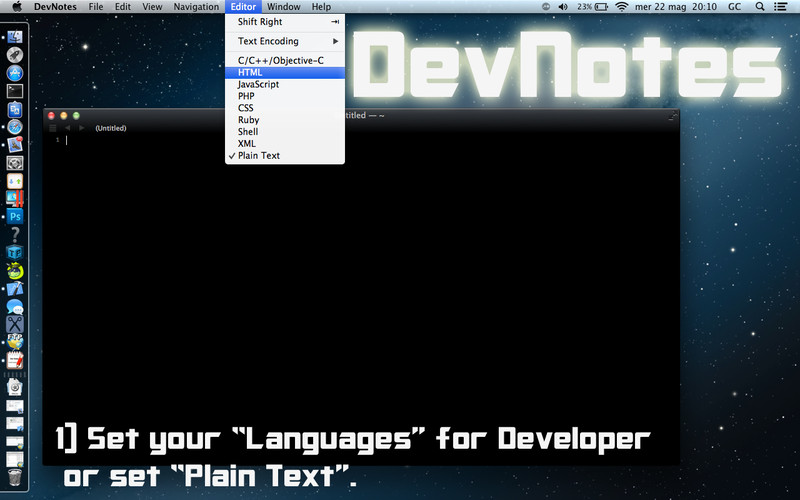800x500 pixels.
Task: Click the Wi-Fi status icon
Action: (x=621, y=7)
